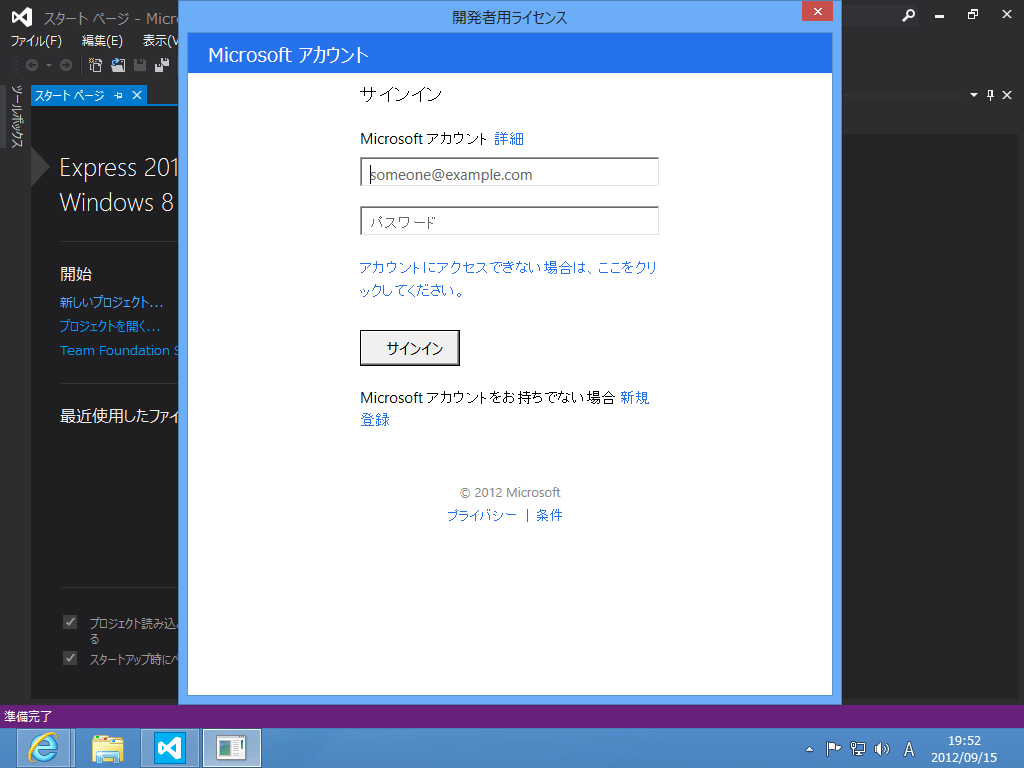The image size is (1024, 768).
Task: Close the スタート ページ tab
Action: (x=137, y=95)
